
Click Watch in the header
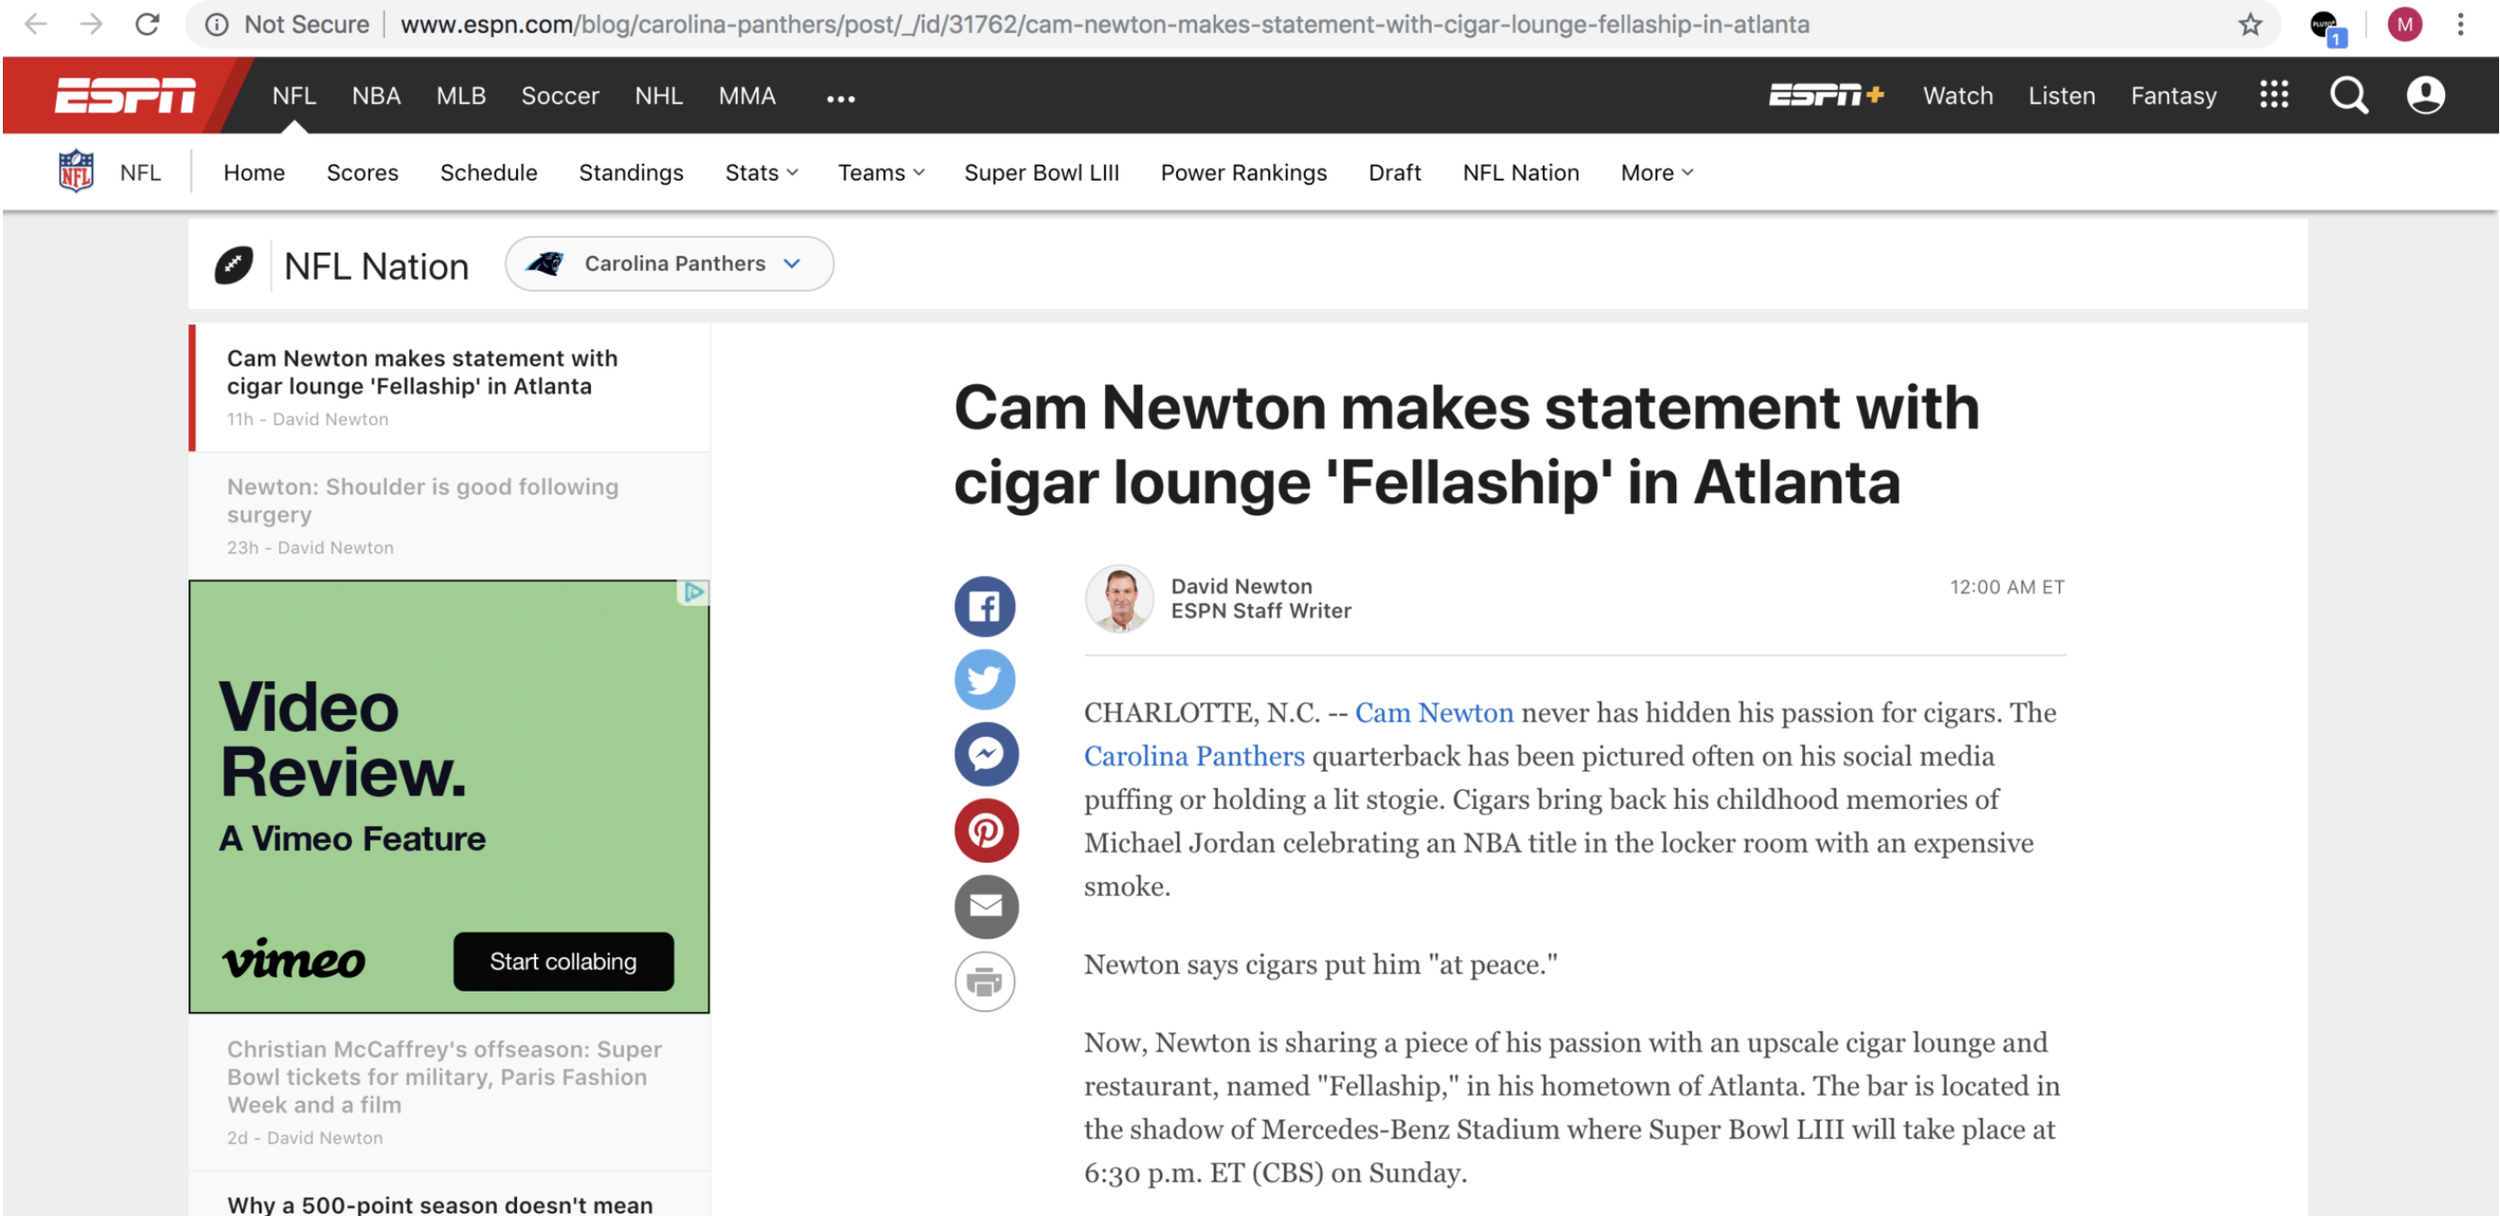[1958, 96]
